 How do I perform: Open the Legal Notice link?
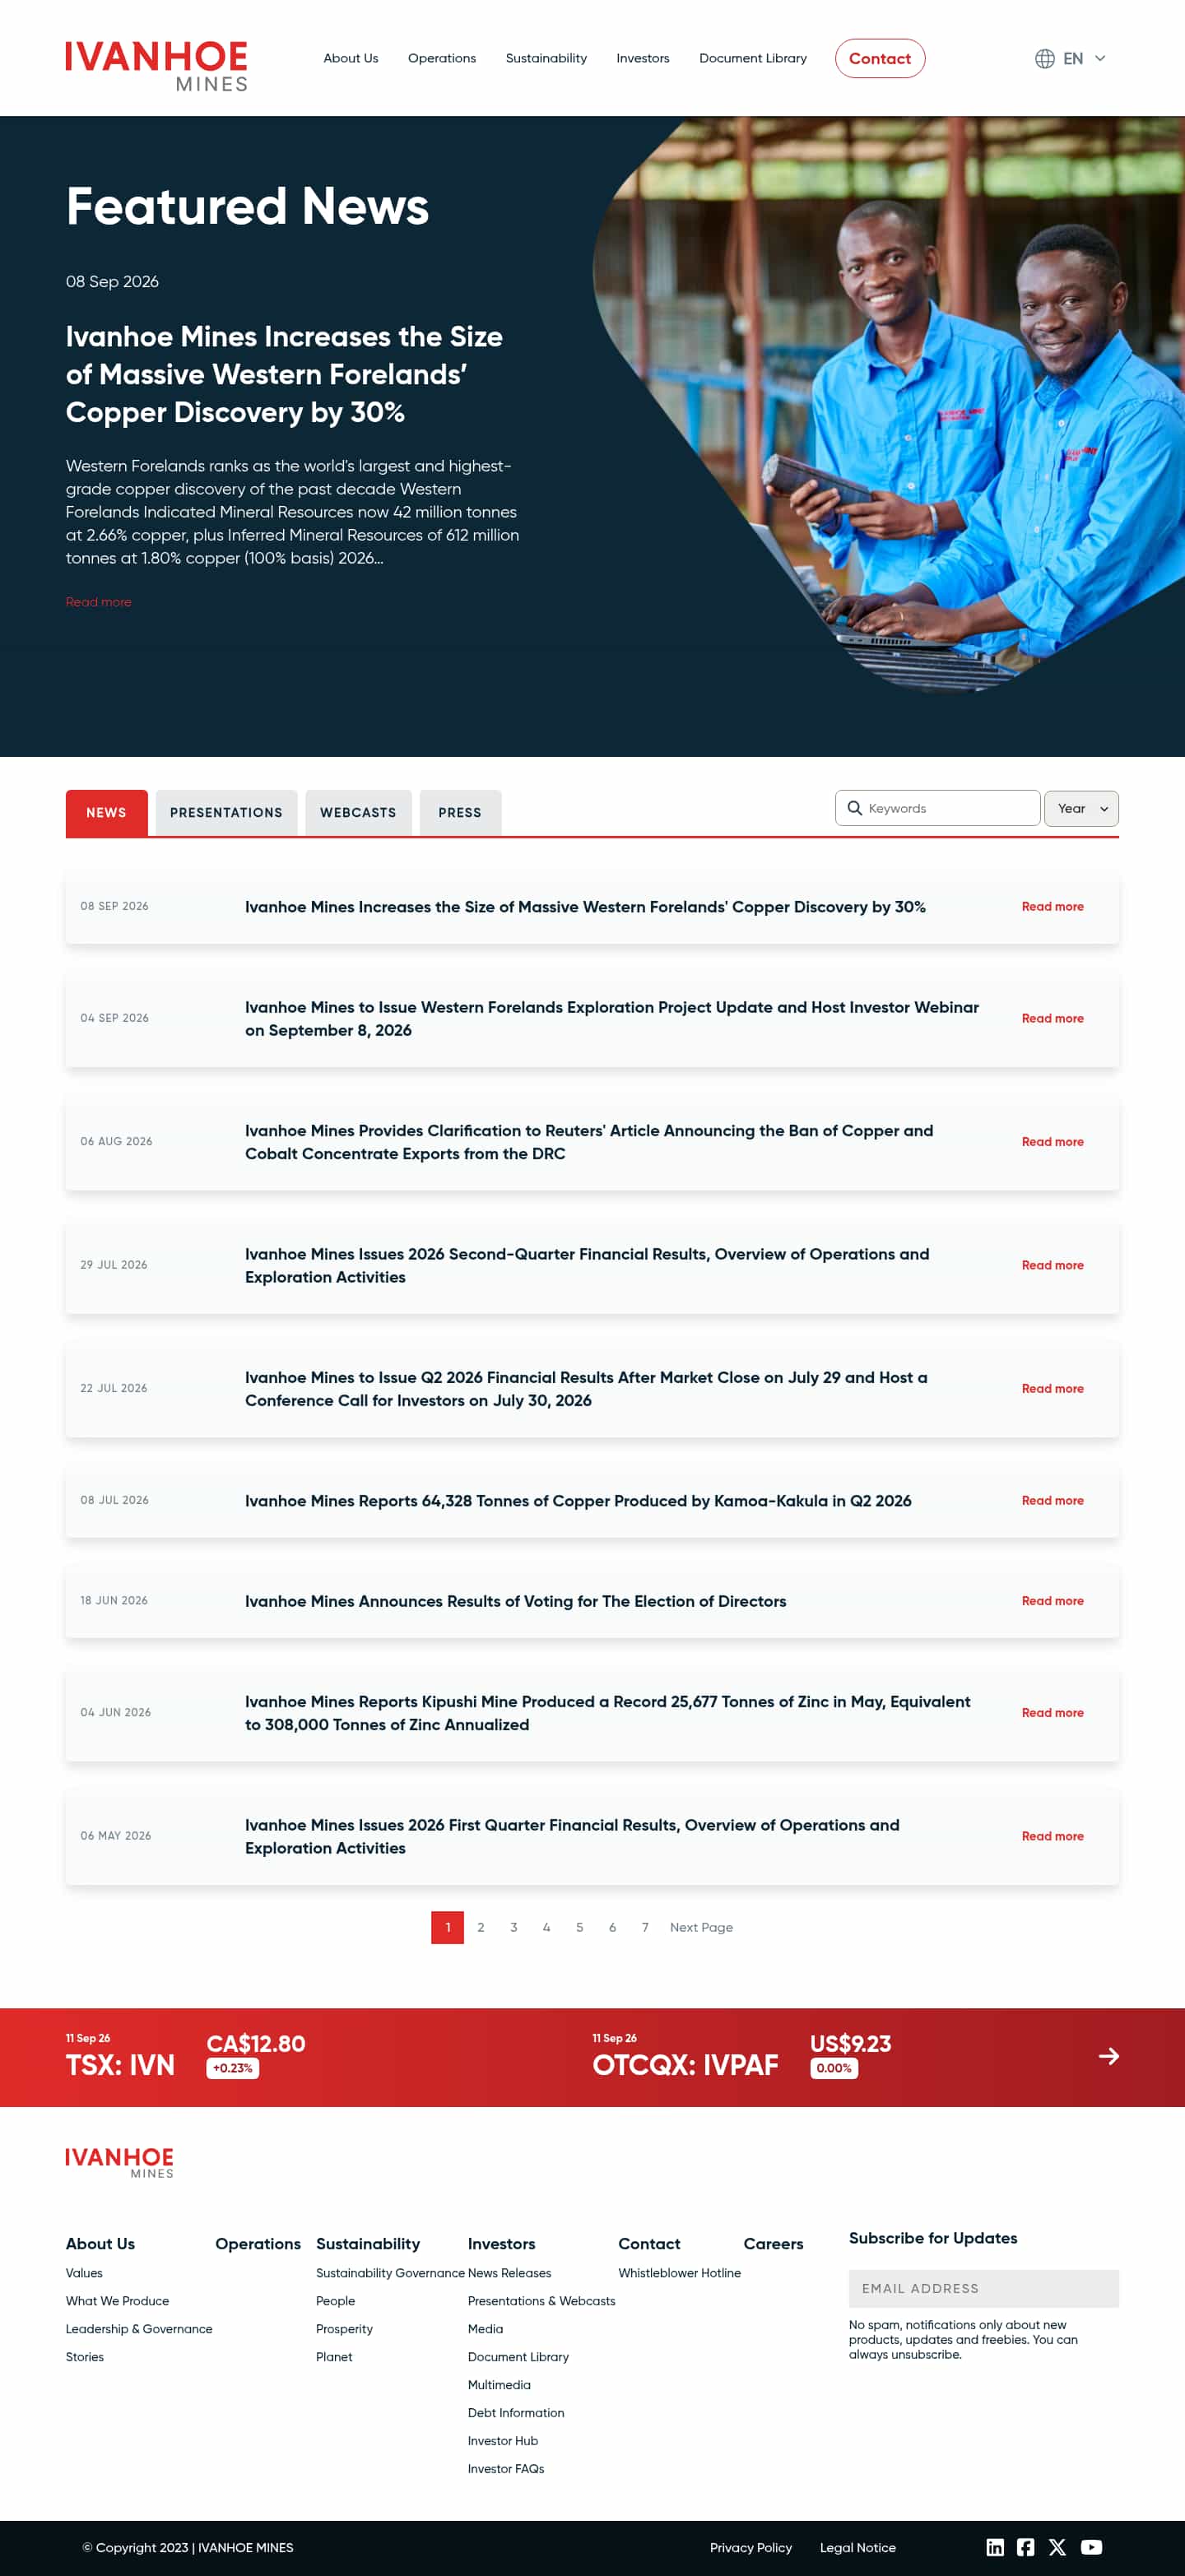pyautogui.click(x=858, y=2548)
